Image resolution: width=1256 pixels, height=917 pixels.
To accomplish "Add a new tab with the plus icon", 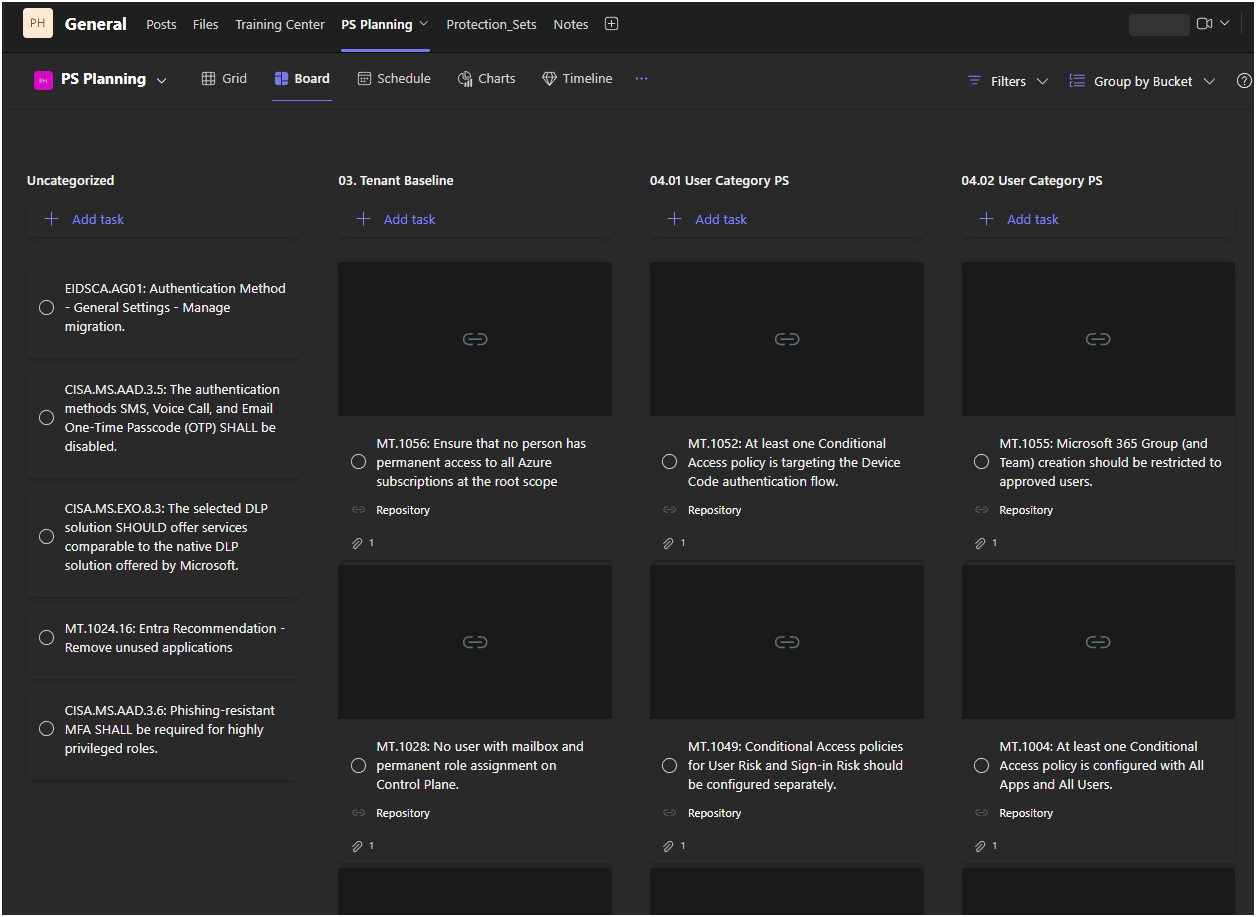I will pos(611,22).
